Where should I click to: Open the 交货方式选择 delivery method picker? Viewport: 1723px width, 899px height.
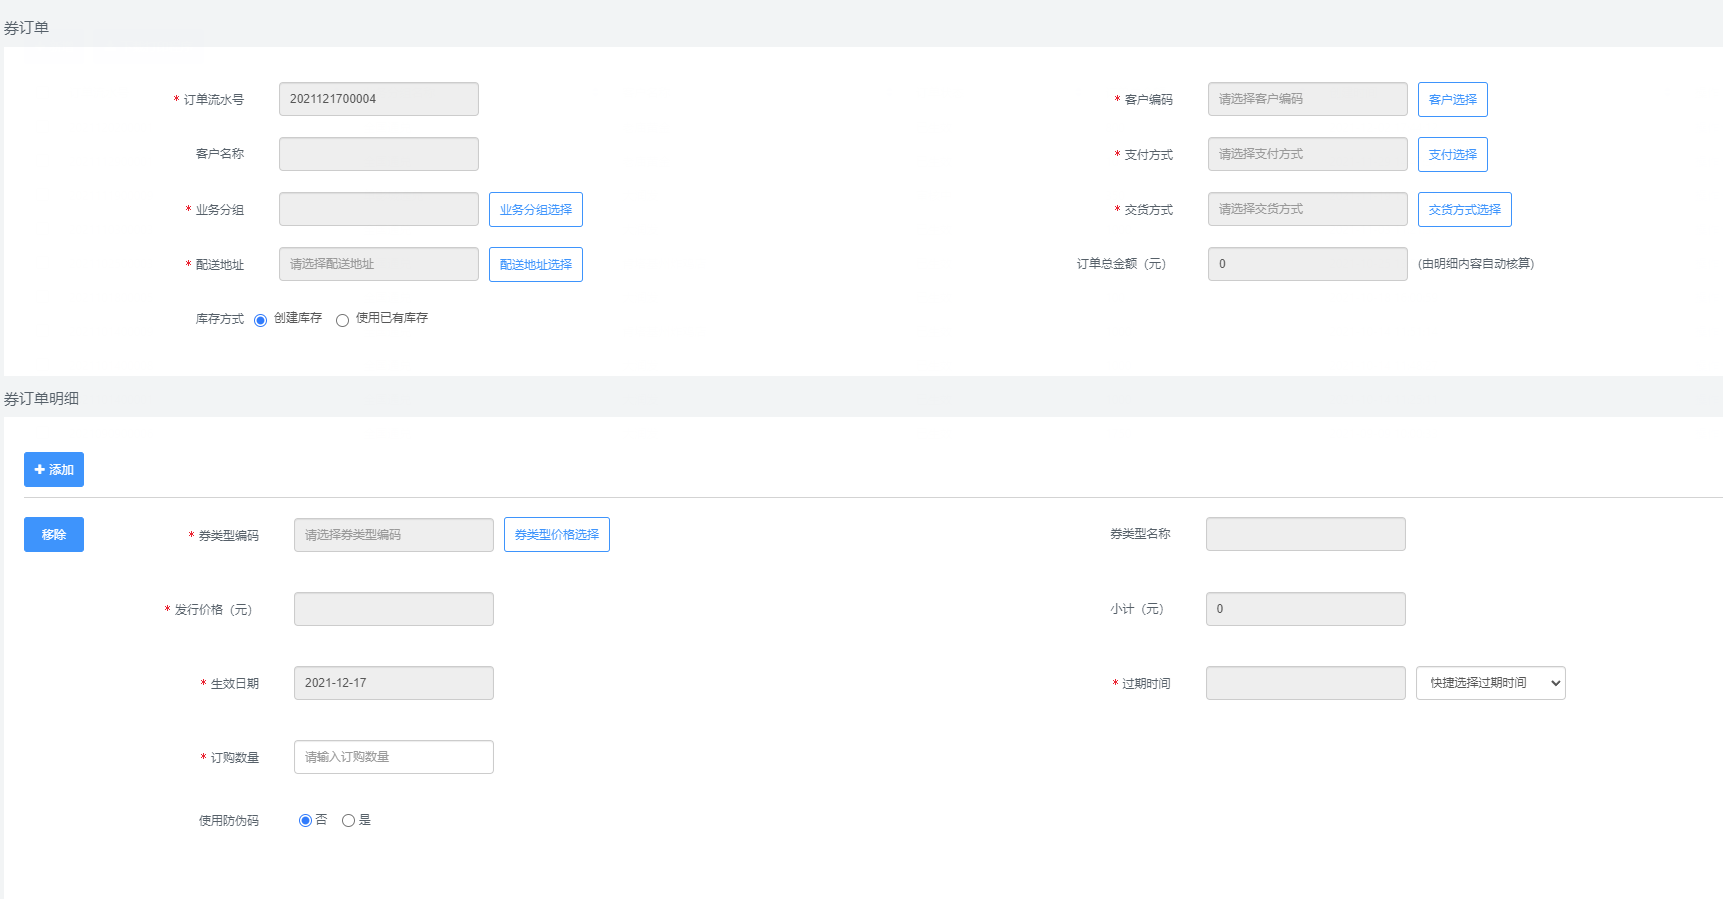[1464, 209]
